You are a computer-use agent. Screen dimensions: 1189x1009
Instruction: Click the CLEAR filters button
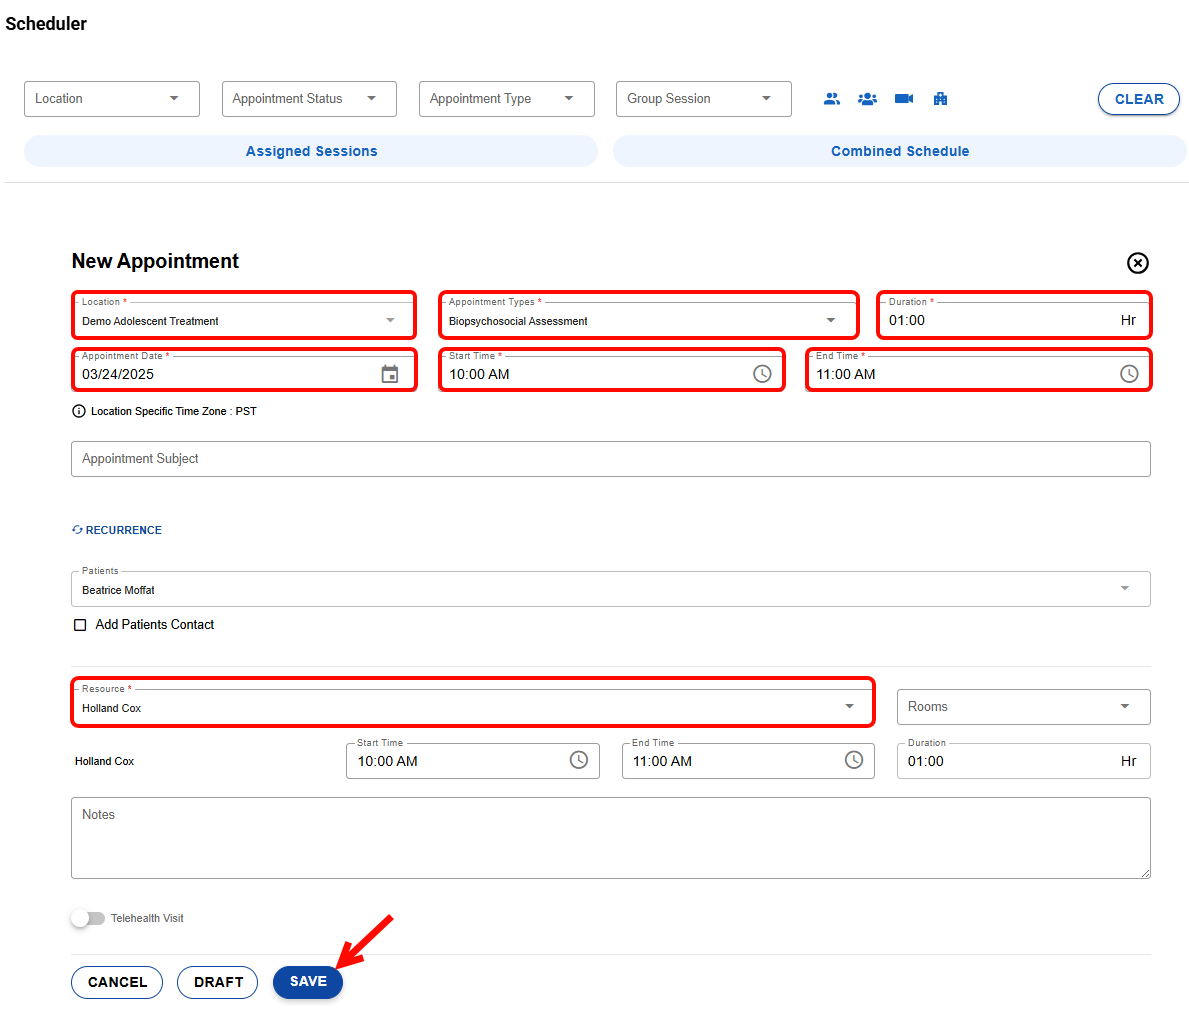click(x=1138, y=99)
